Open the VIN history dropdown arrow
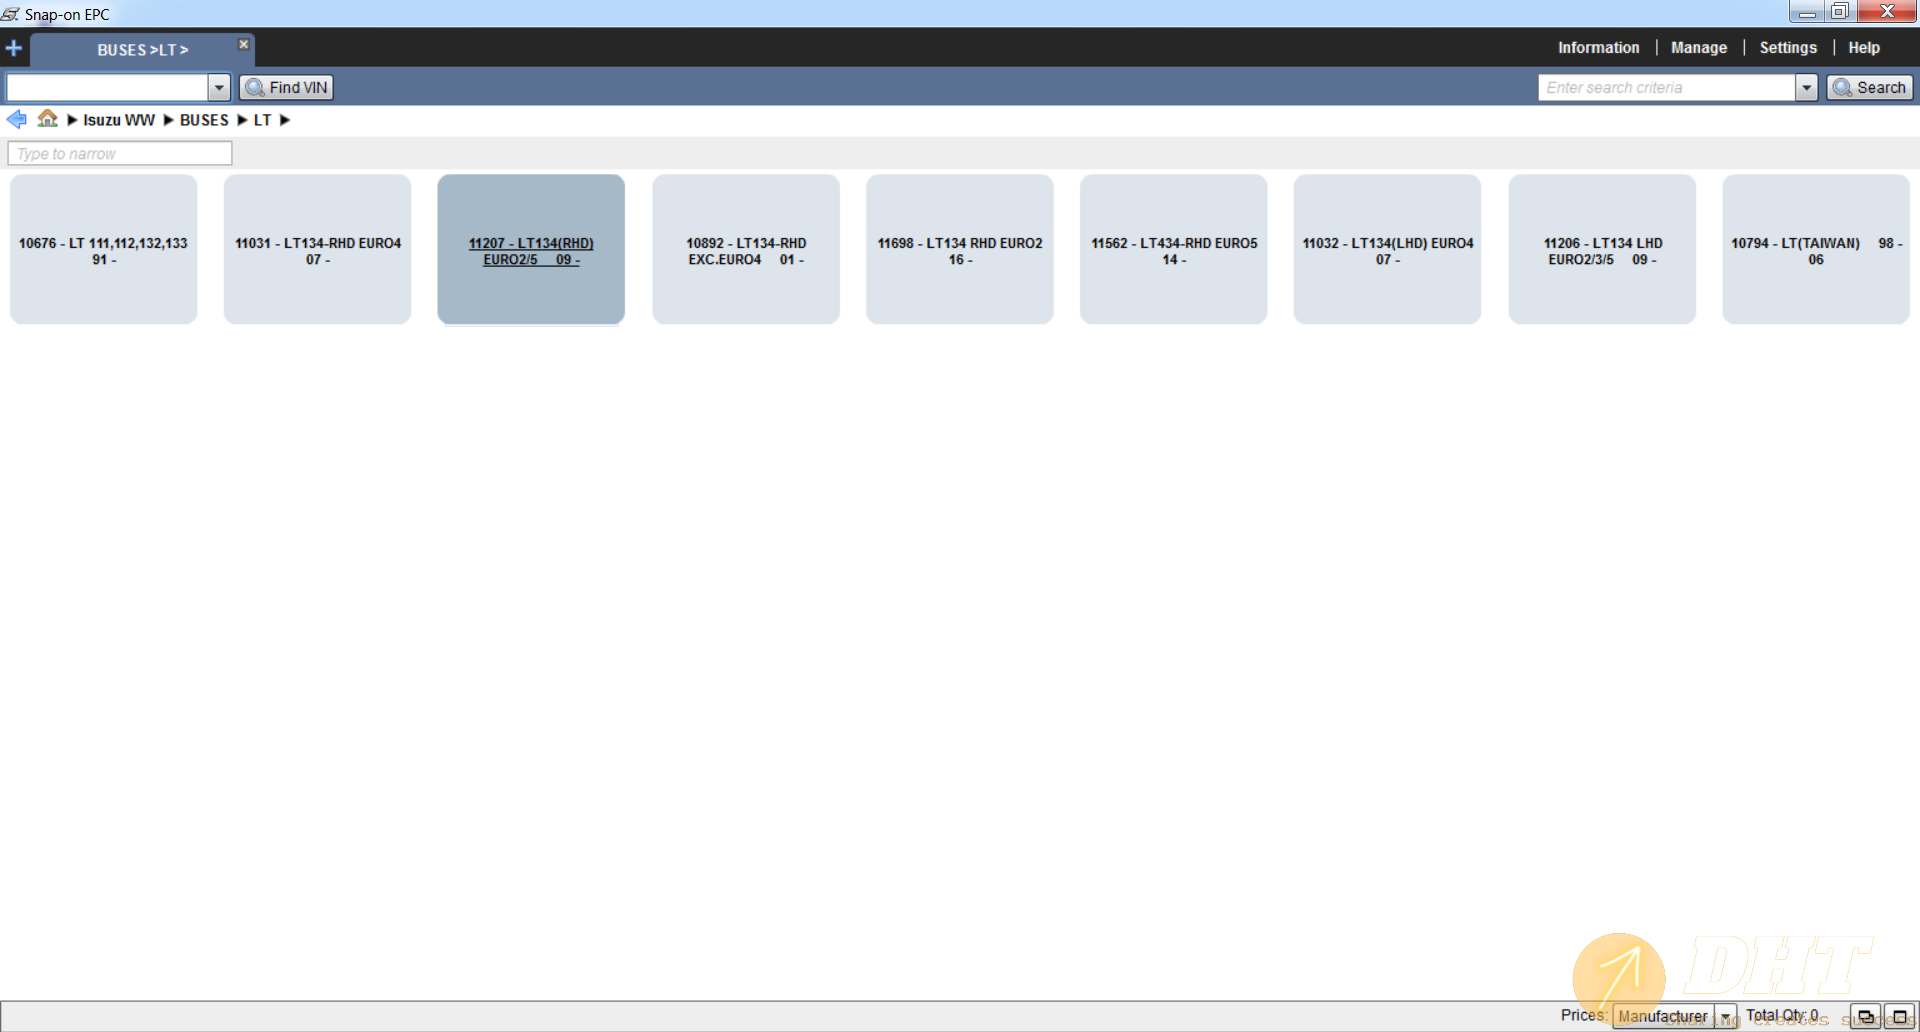Viewport: 1920px width, 1032px height. [x=219, y=87]
